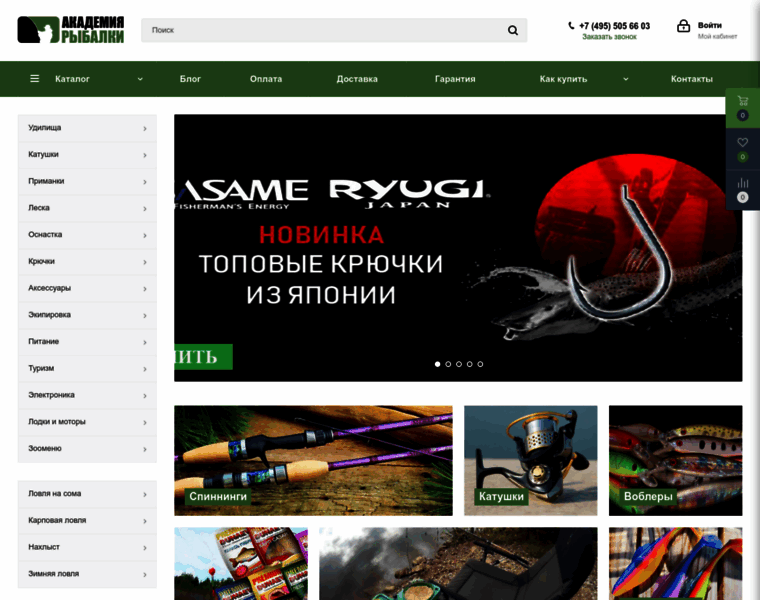The width and height of the screenshot is (760, 600).
Task: Open the Электроника sidebar category
Action: (x=87, y=395)
